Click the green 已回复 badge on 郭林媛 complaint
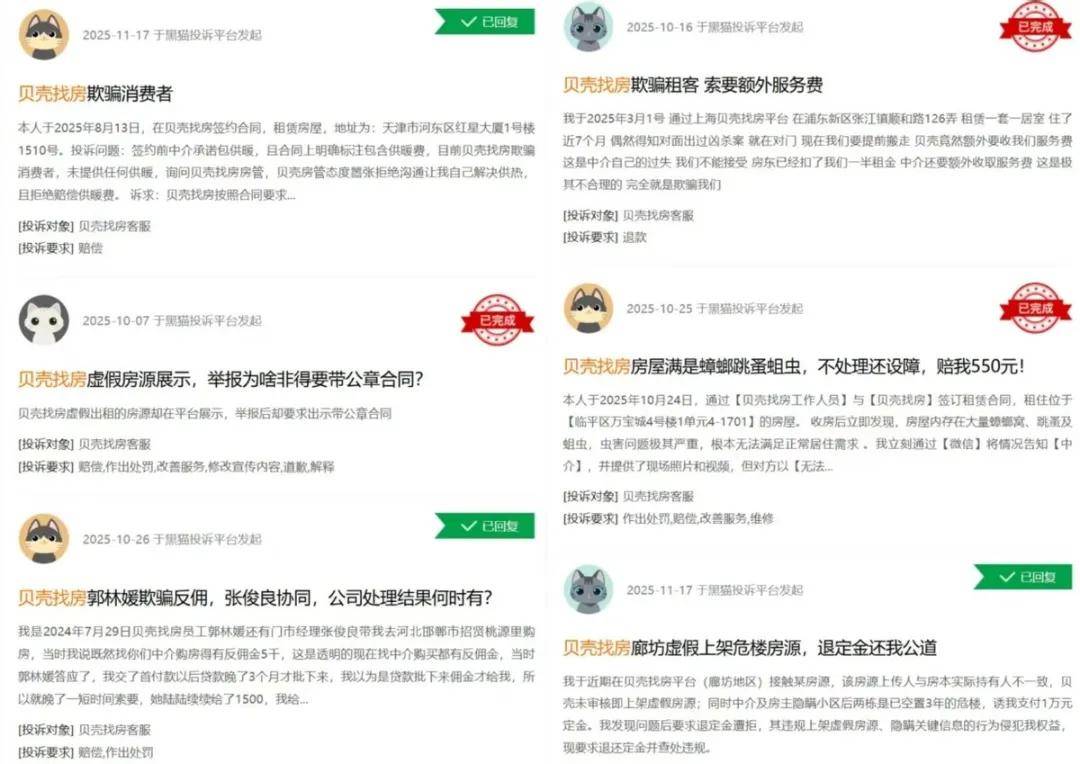The height and width of the screenshot is (764, 1080). click(x=486, y=526)
